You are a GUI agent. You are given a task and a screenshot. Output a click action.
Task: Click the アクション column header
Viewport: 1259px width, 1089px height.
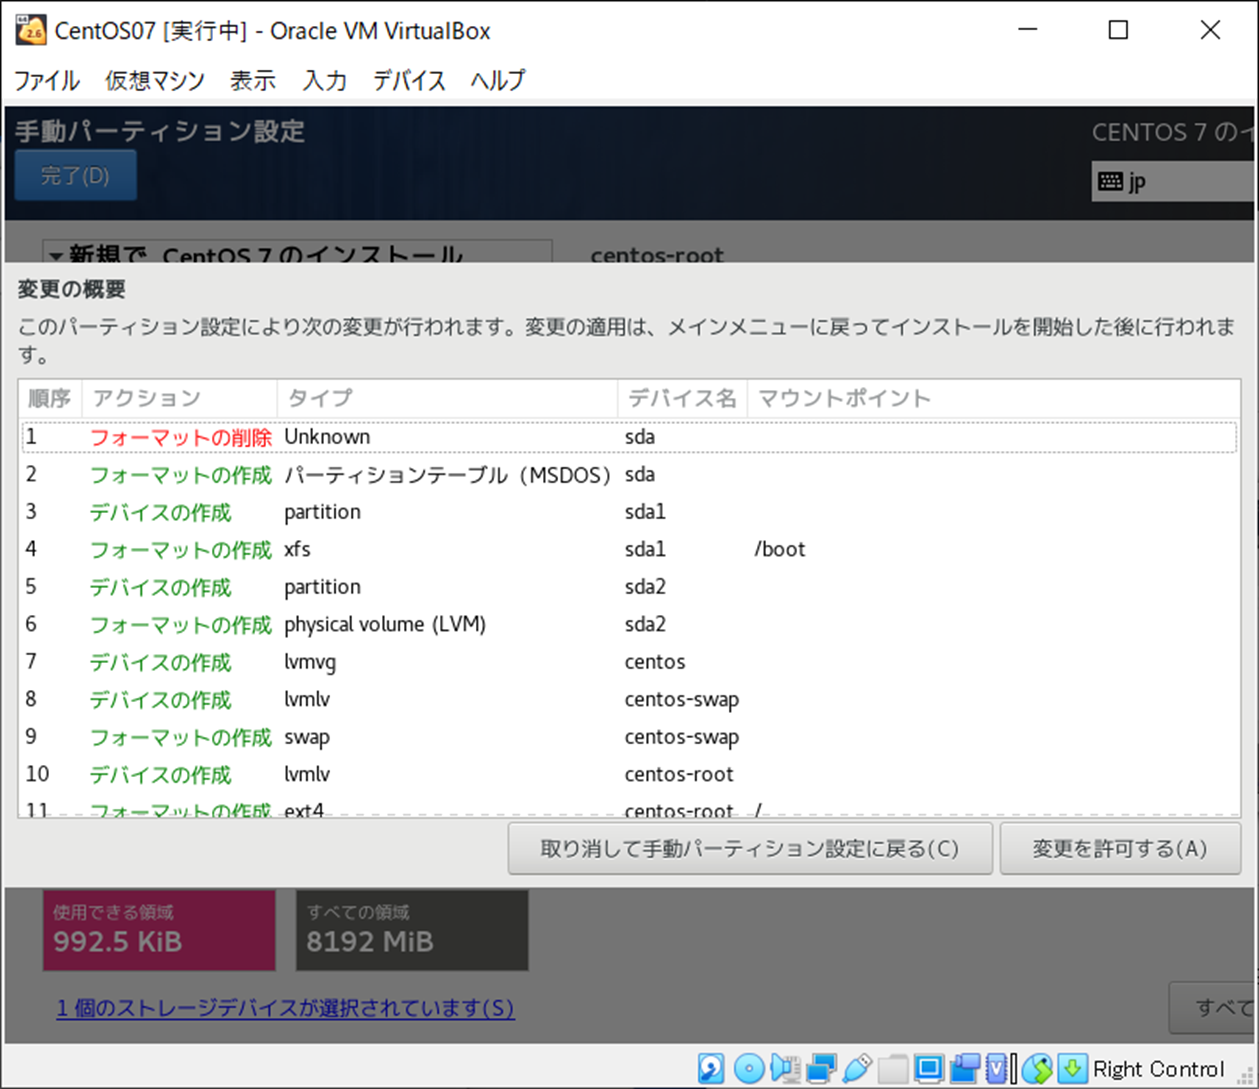click(178, 398)
